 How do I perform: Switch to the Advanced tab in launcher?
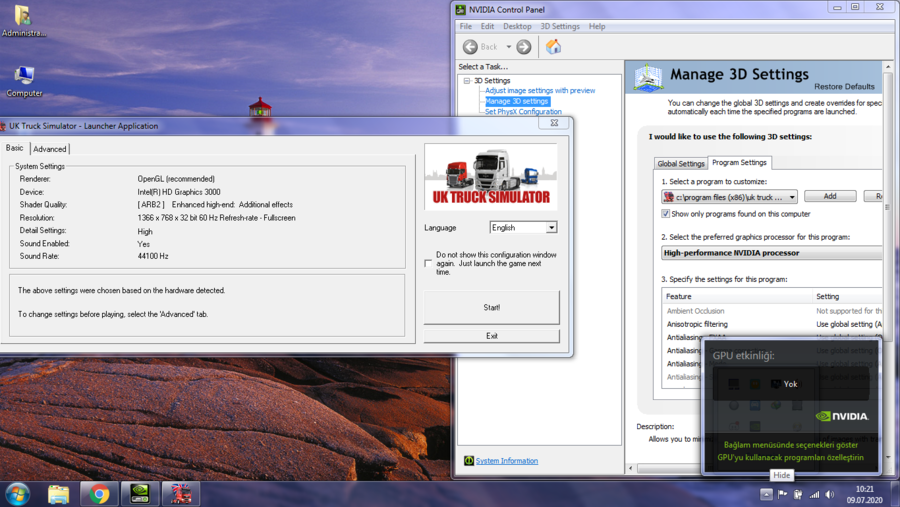pos(50,149)
